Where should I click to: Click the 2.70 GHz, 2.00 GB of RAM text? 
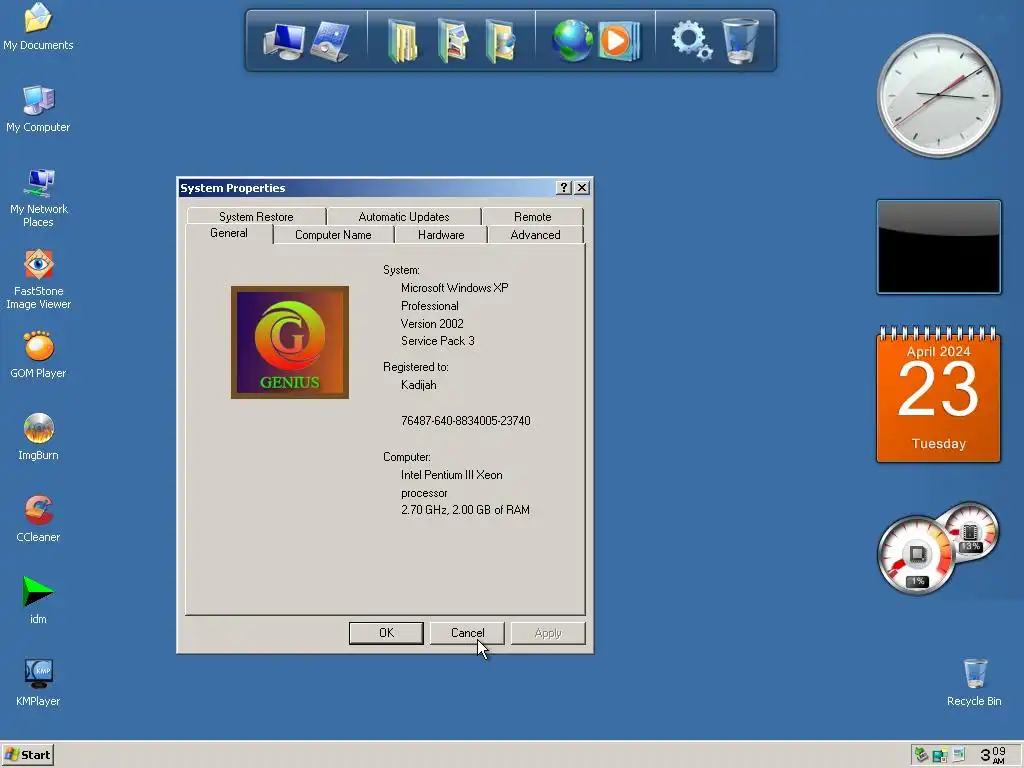pos(465,509)
